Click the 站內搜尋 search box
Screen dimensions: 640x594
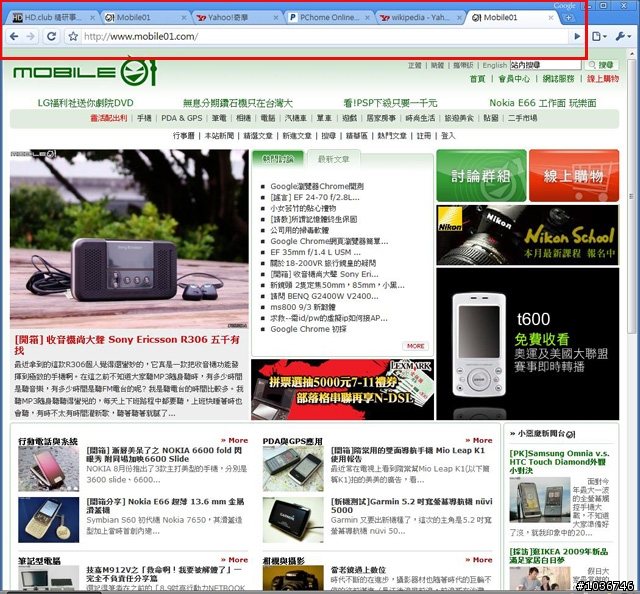point(545,65)
